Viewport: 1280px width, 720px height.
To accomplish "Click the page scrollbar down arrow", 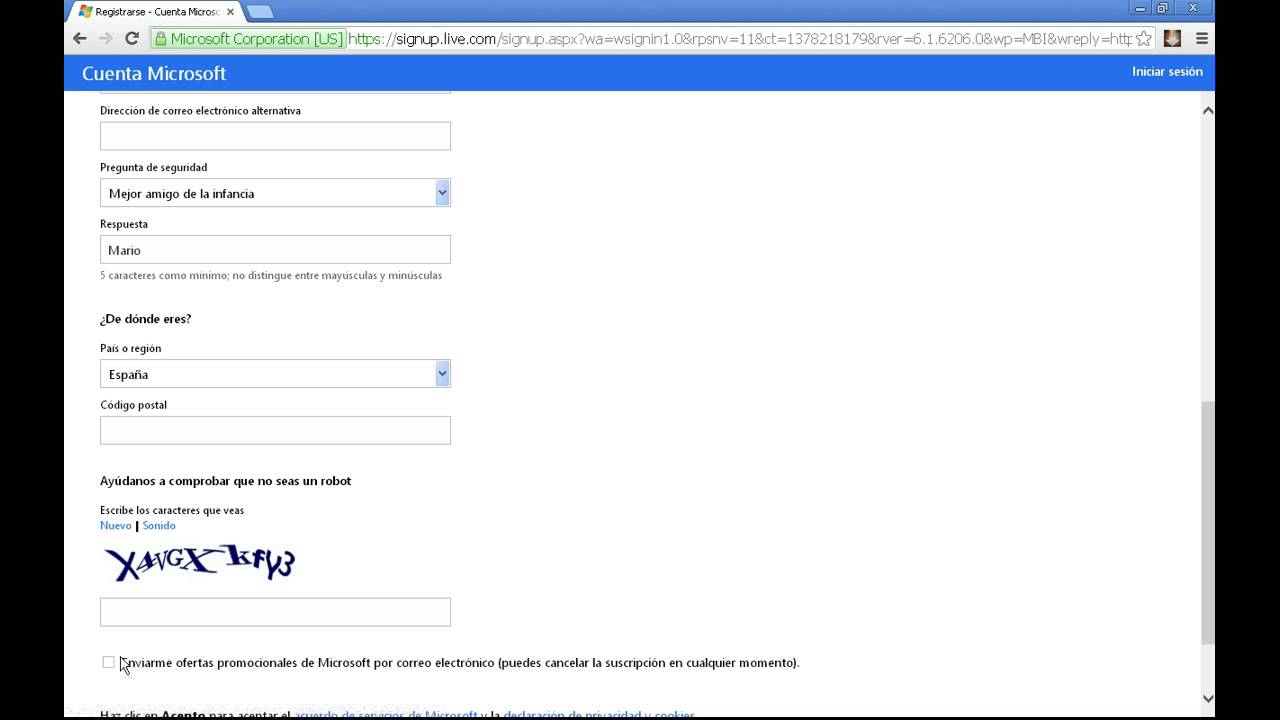I will (1207, 698).
